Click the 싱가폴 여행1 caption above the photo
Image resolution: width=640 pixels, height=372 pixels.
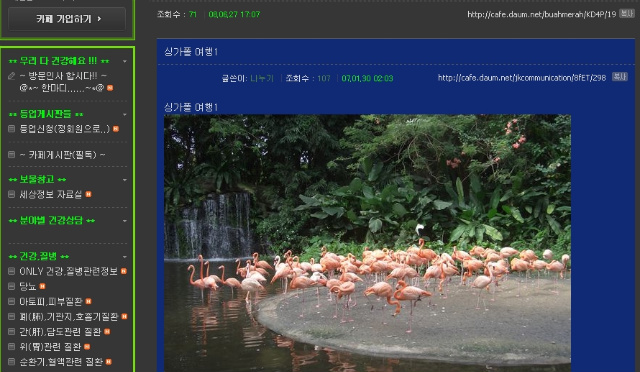point(191,107)
